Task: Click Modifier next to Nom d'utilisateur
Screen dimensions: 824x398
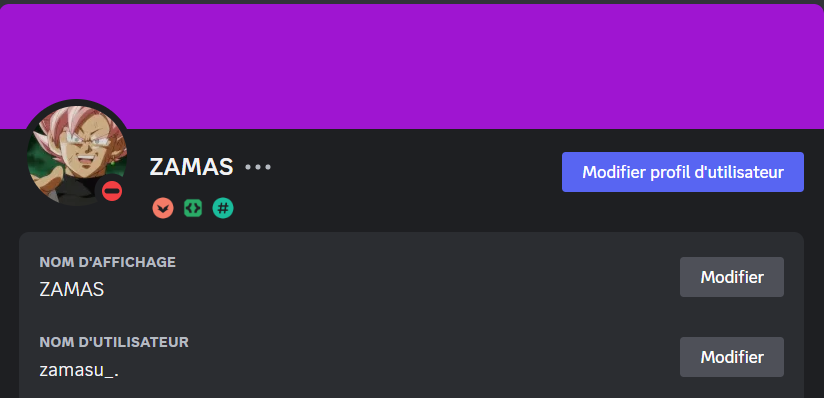Action: [732, 357]
